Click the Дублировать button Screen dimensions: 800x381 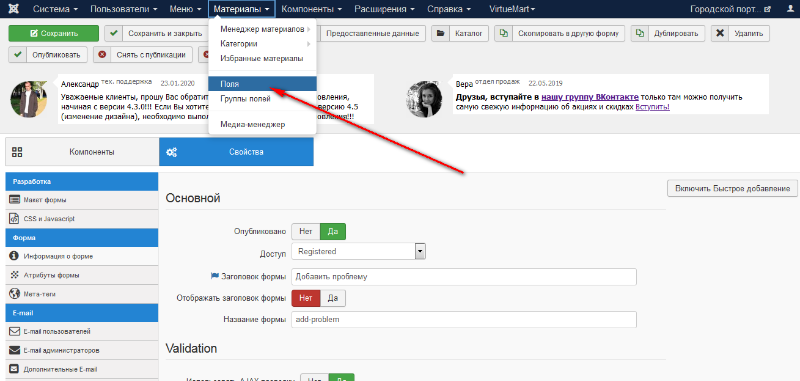(x=668, y=33)
